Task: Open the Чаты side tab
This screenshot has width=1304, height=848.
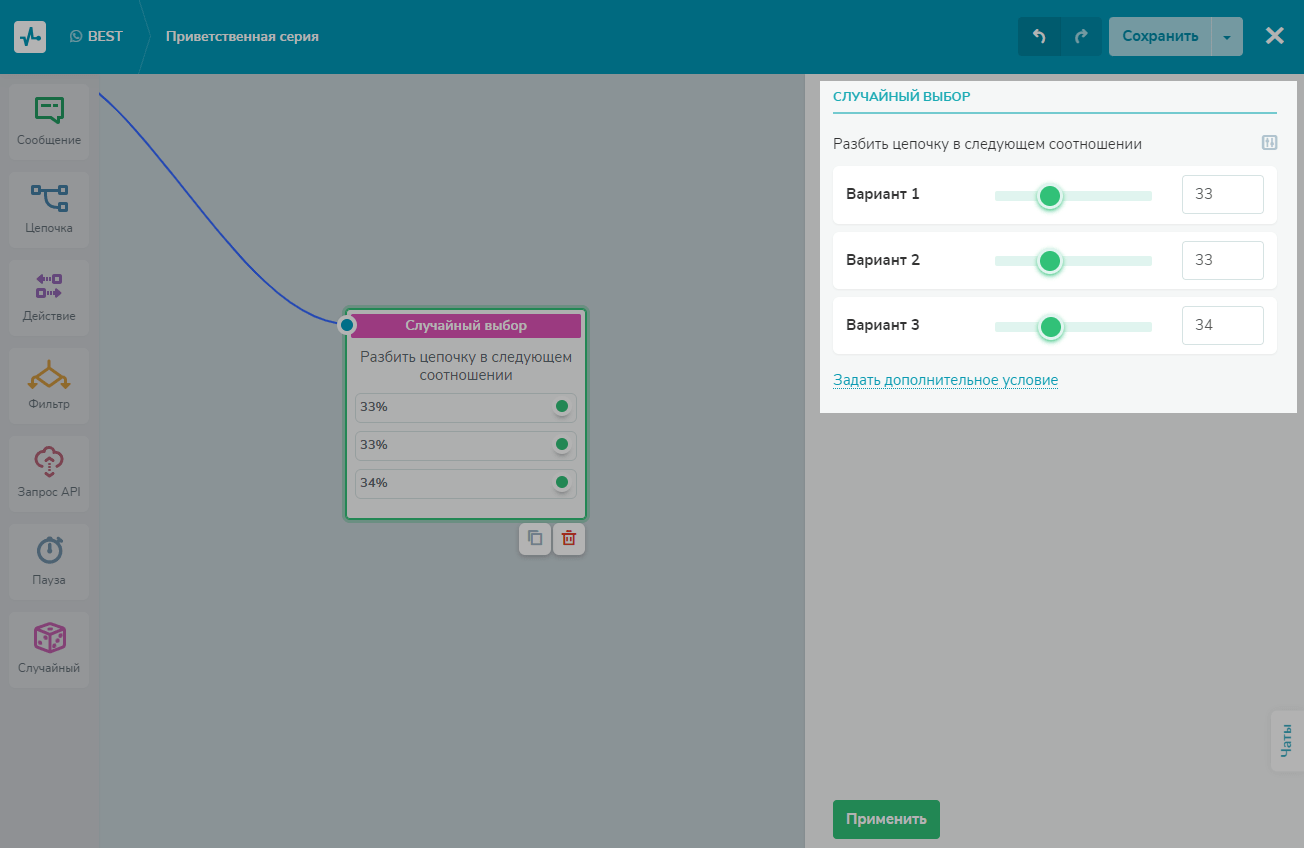Action: pos(1286,740)
